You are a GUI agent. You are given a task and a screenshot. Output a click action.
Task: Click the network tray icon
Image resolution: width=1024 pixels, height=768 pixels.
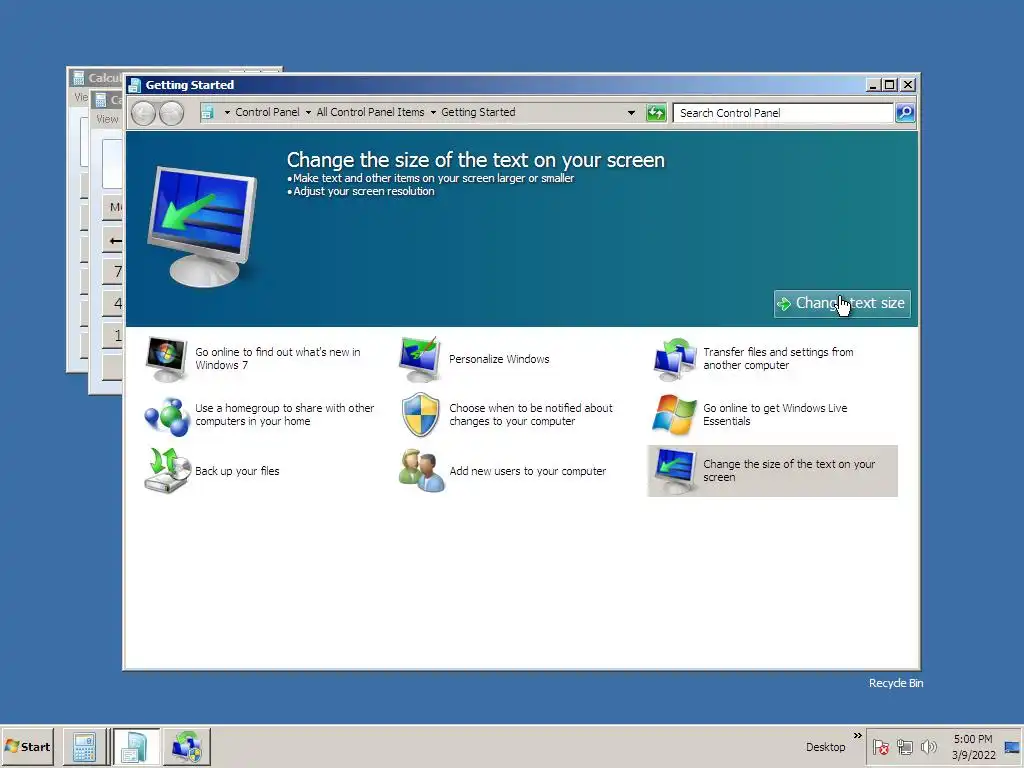tap(904, 747)
